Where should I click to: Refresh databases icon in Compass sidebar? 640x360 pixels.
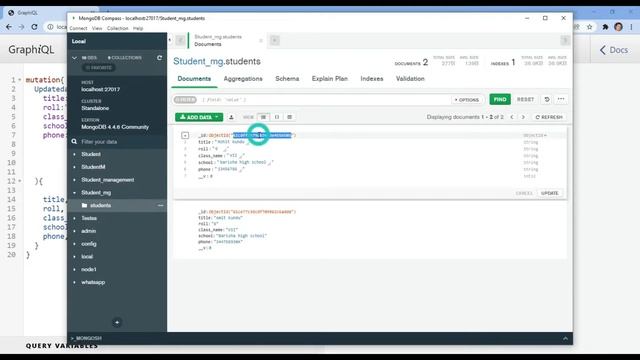coord(159,58)
